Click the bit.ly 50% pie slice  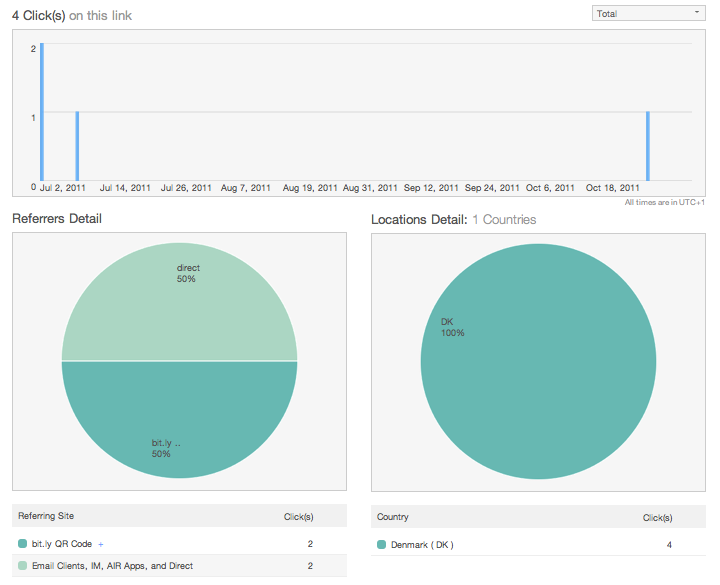(180, 419)
